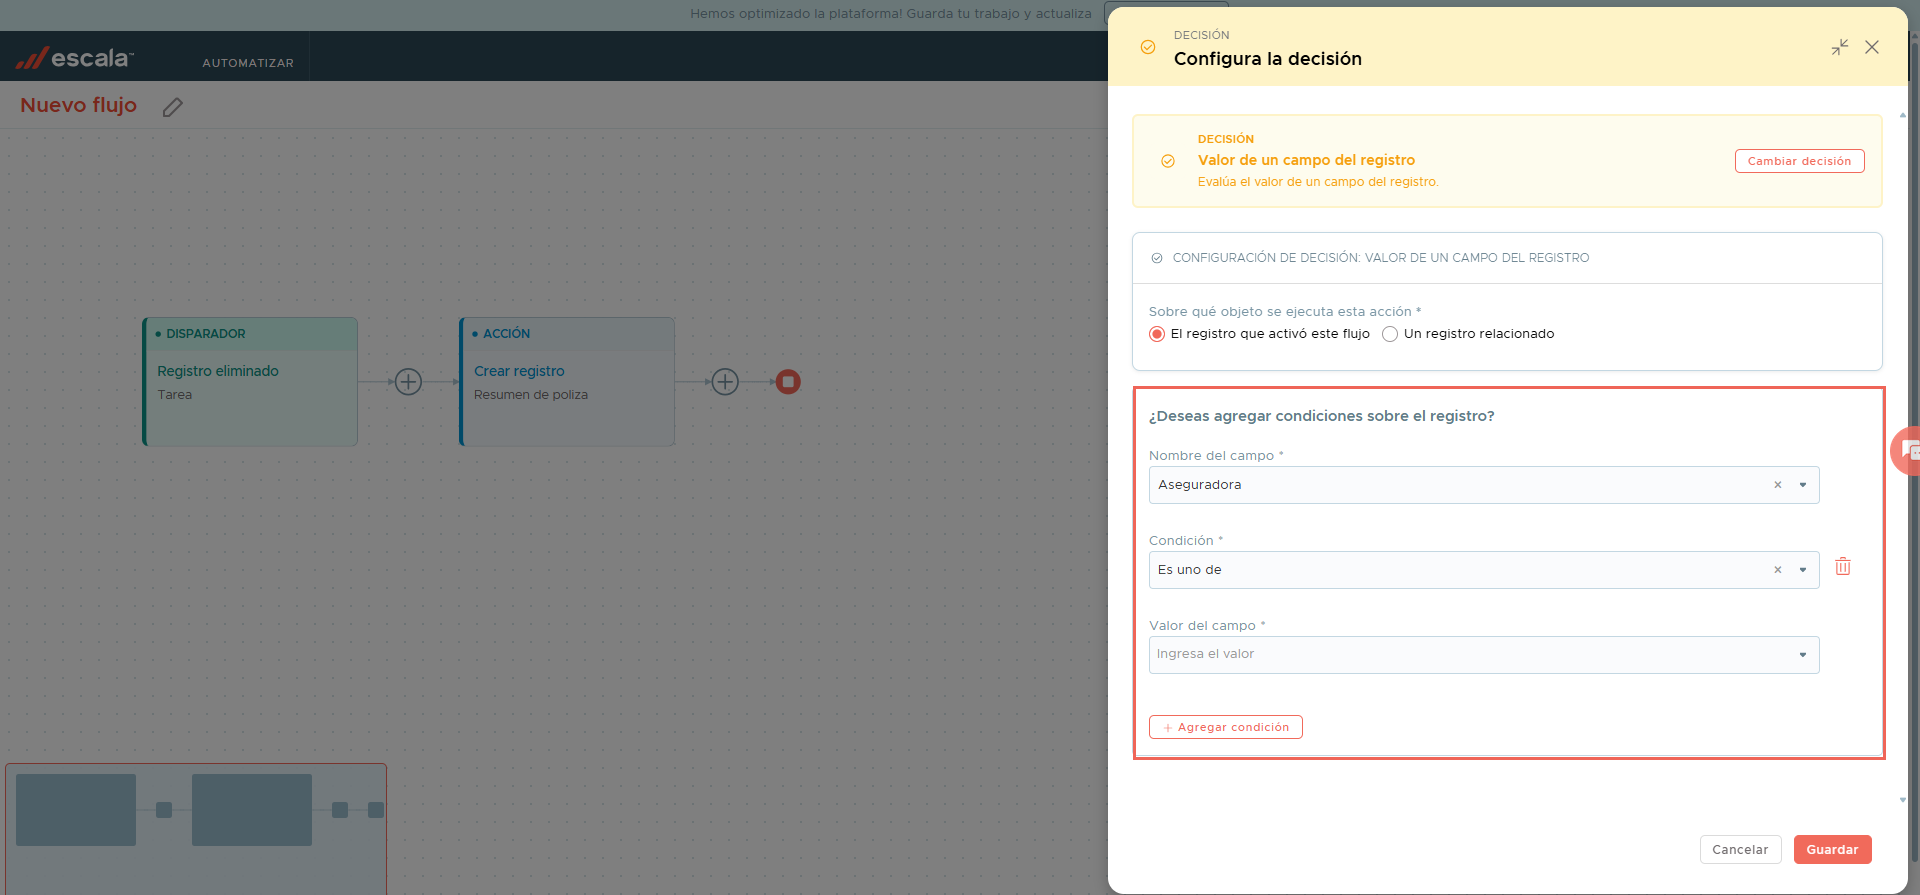Screen dimensions: 1920x895
Task: Collapse the decision panel with shrink icon
Action: (x=1840, y=47)
